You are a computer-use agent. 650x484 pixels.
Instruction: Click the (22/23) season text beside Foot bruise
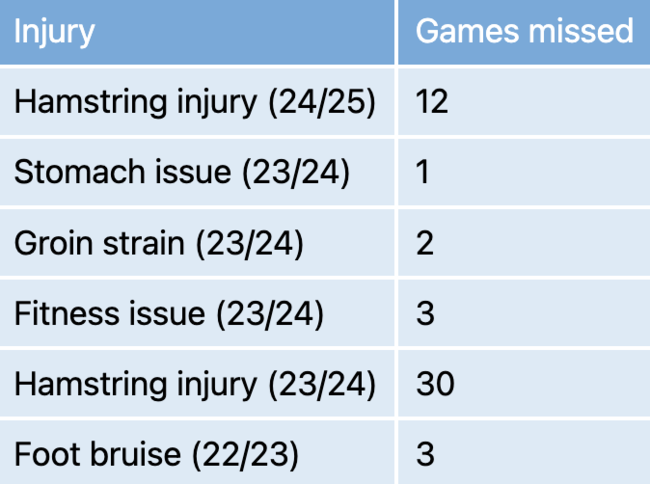click(245, 455)
